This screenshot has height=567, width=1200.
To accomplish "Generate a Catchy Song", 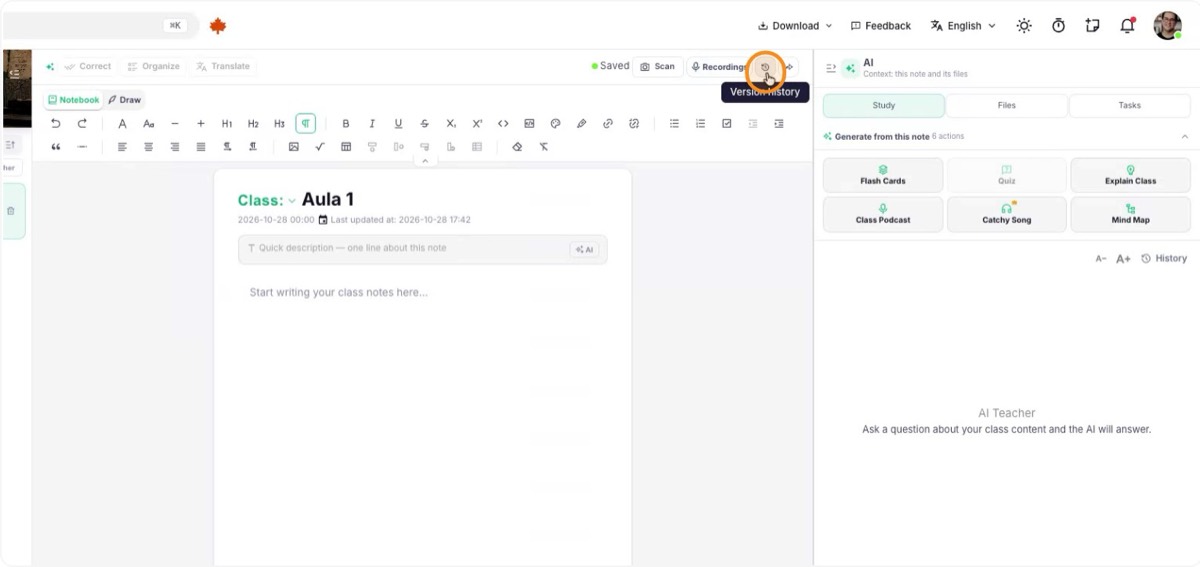I will pyautogui.click(x=1007, y=214).
